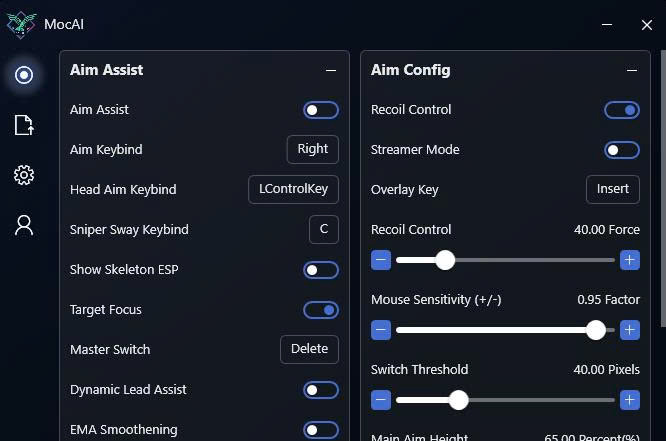
Task: Change the Aim Keybind Right button
Action: coord(313,149)
